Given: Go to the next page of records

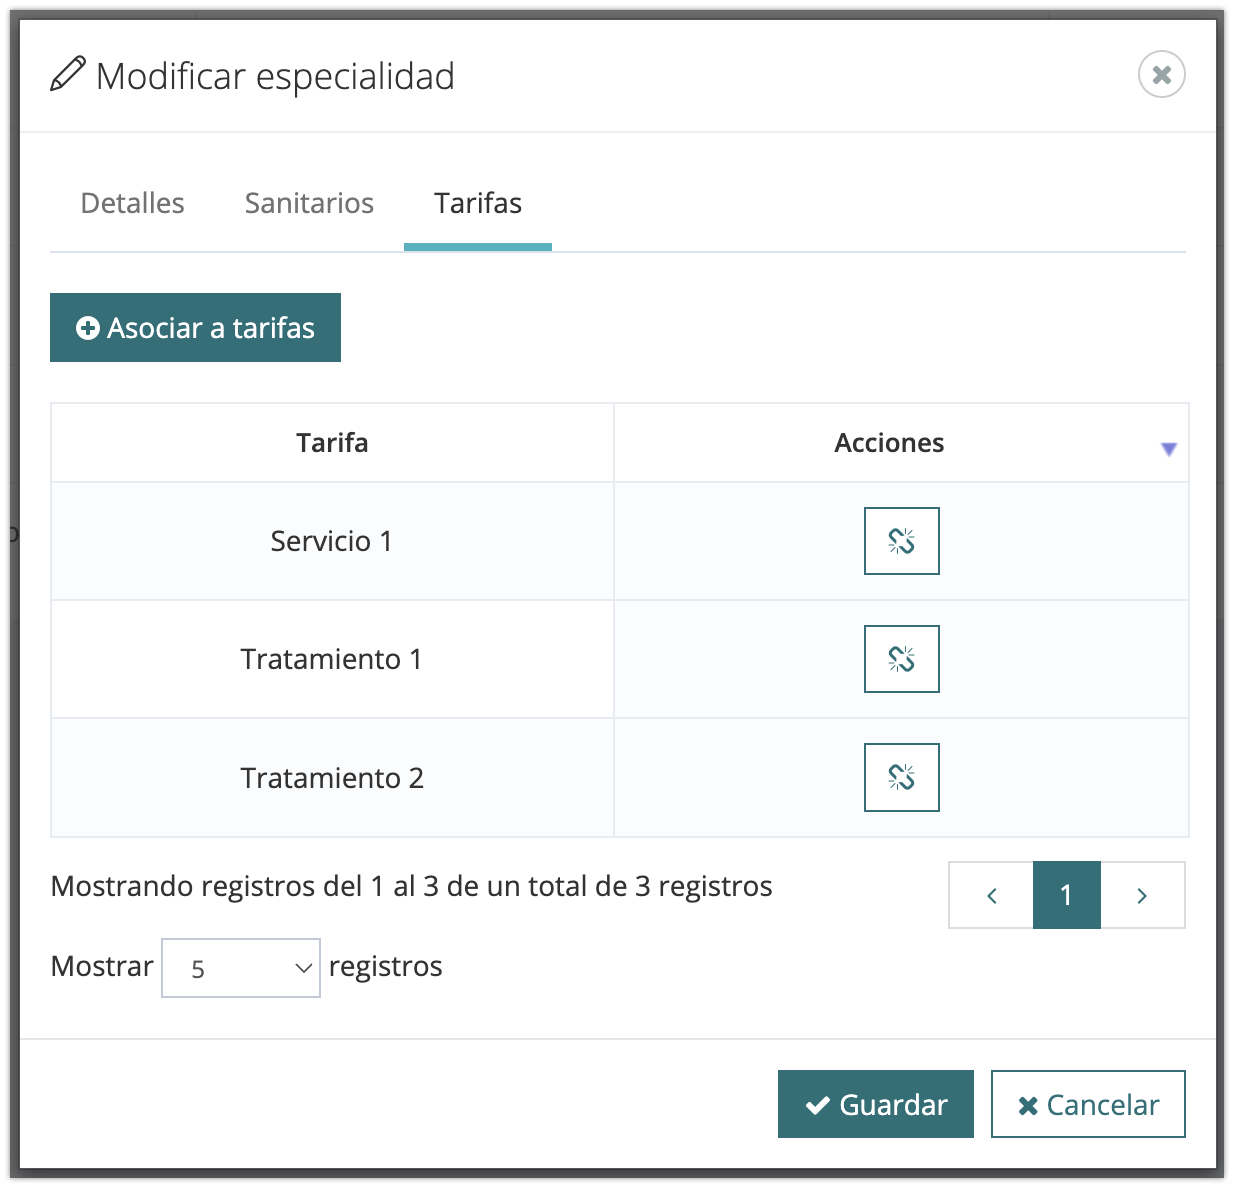Looking at the screenshot, I should click(x=1142, y=895).
